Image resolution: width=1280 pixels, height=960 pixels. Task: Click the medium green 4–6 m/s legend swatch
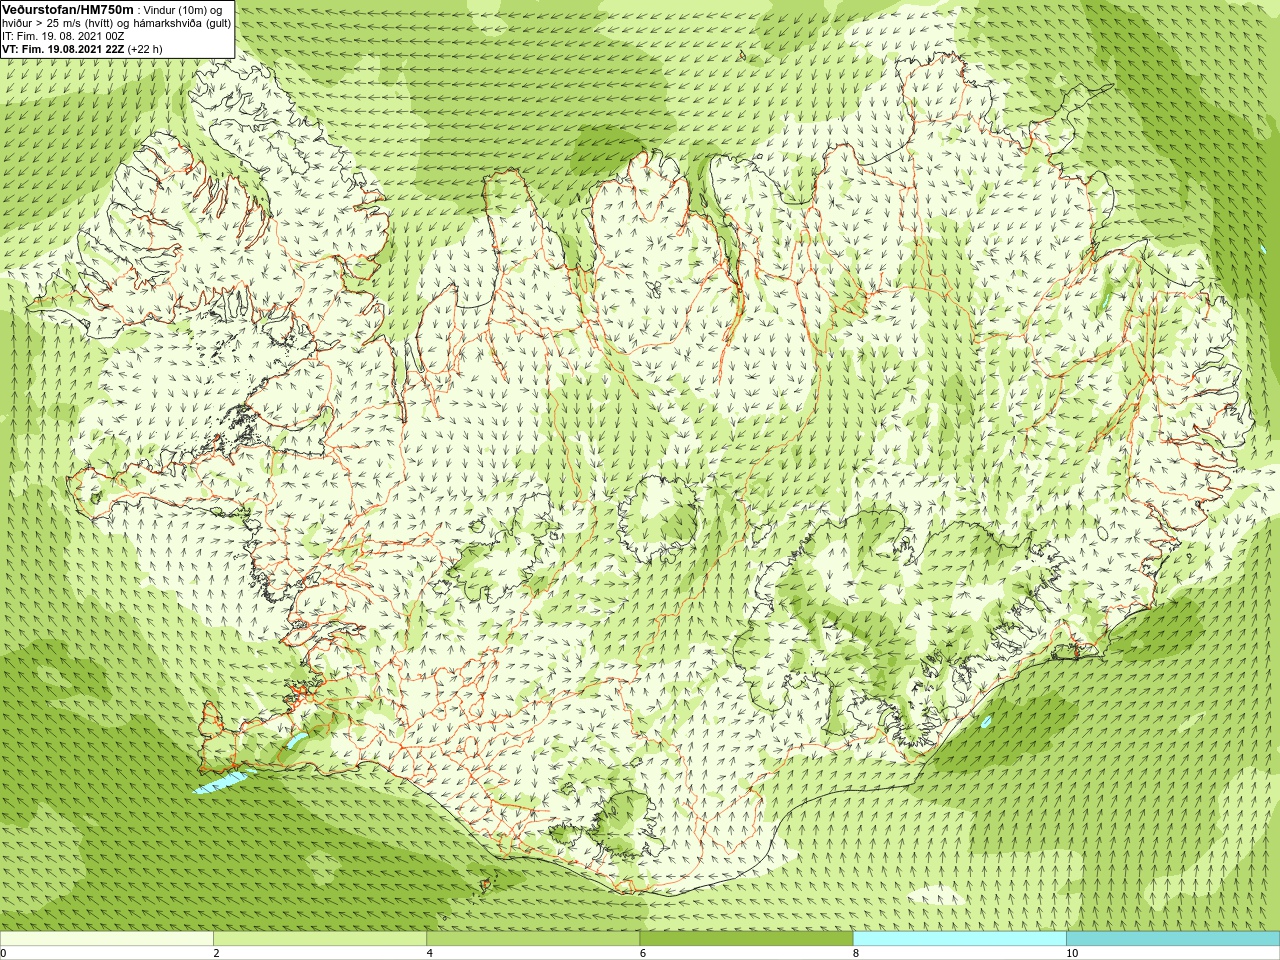click(x=533, y=939)
